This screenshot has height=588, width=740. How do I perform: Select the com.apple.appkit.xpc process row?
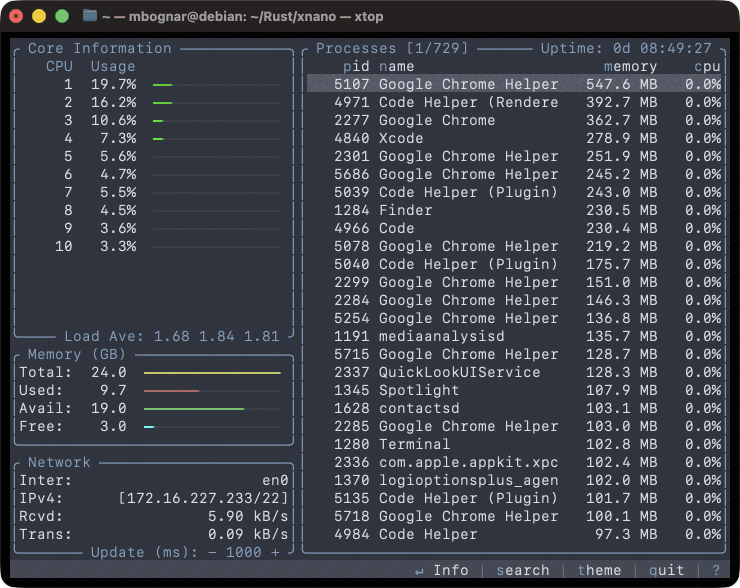coord(514,462)
